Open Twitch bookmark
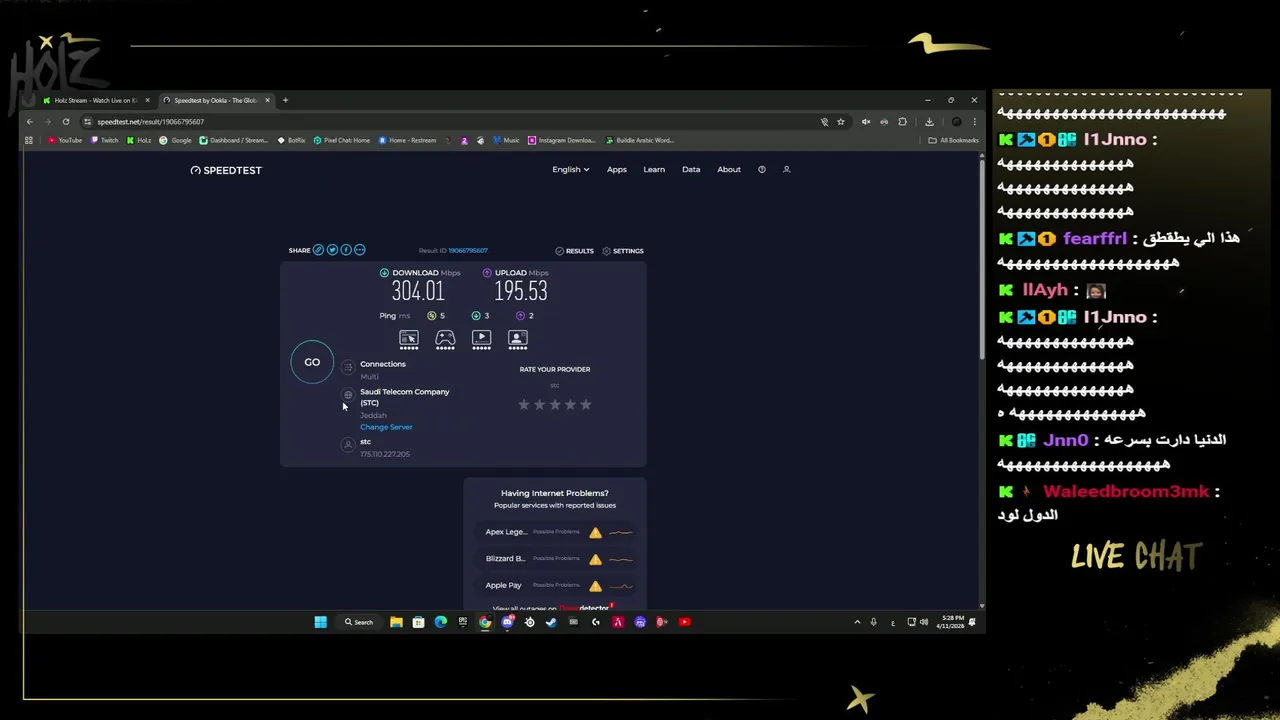The height and width of the screenshot is (720, 1280). pos(104,140)
